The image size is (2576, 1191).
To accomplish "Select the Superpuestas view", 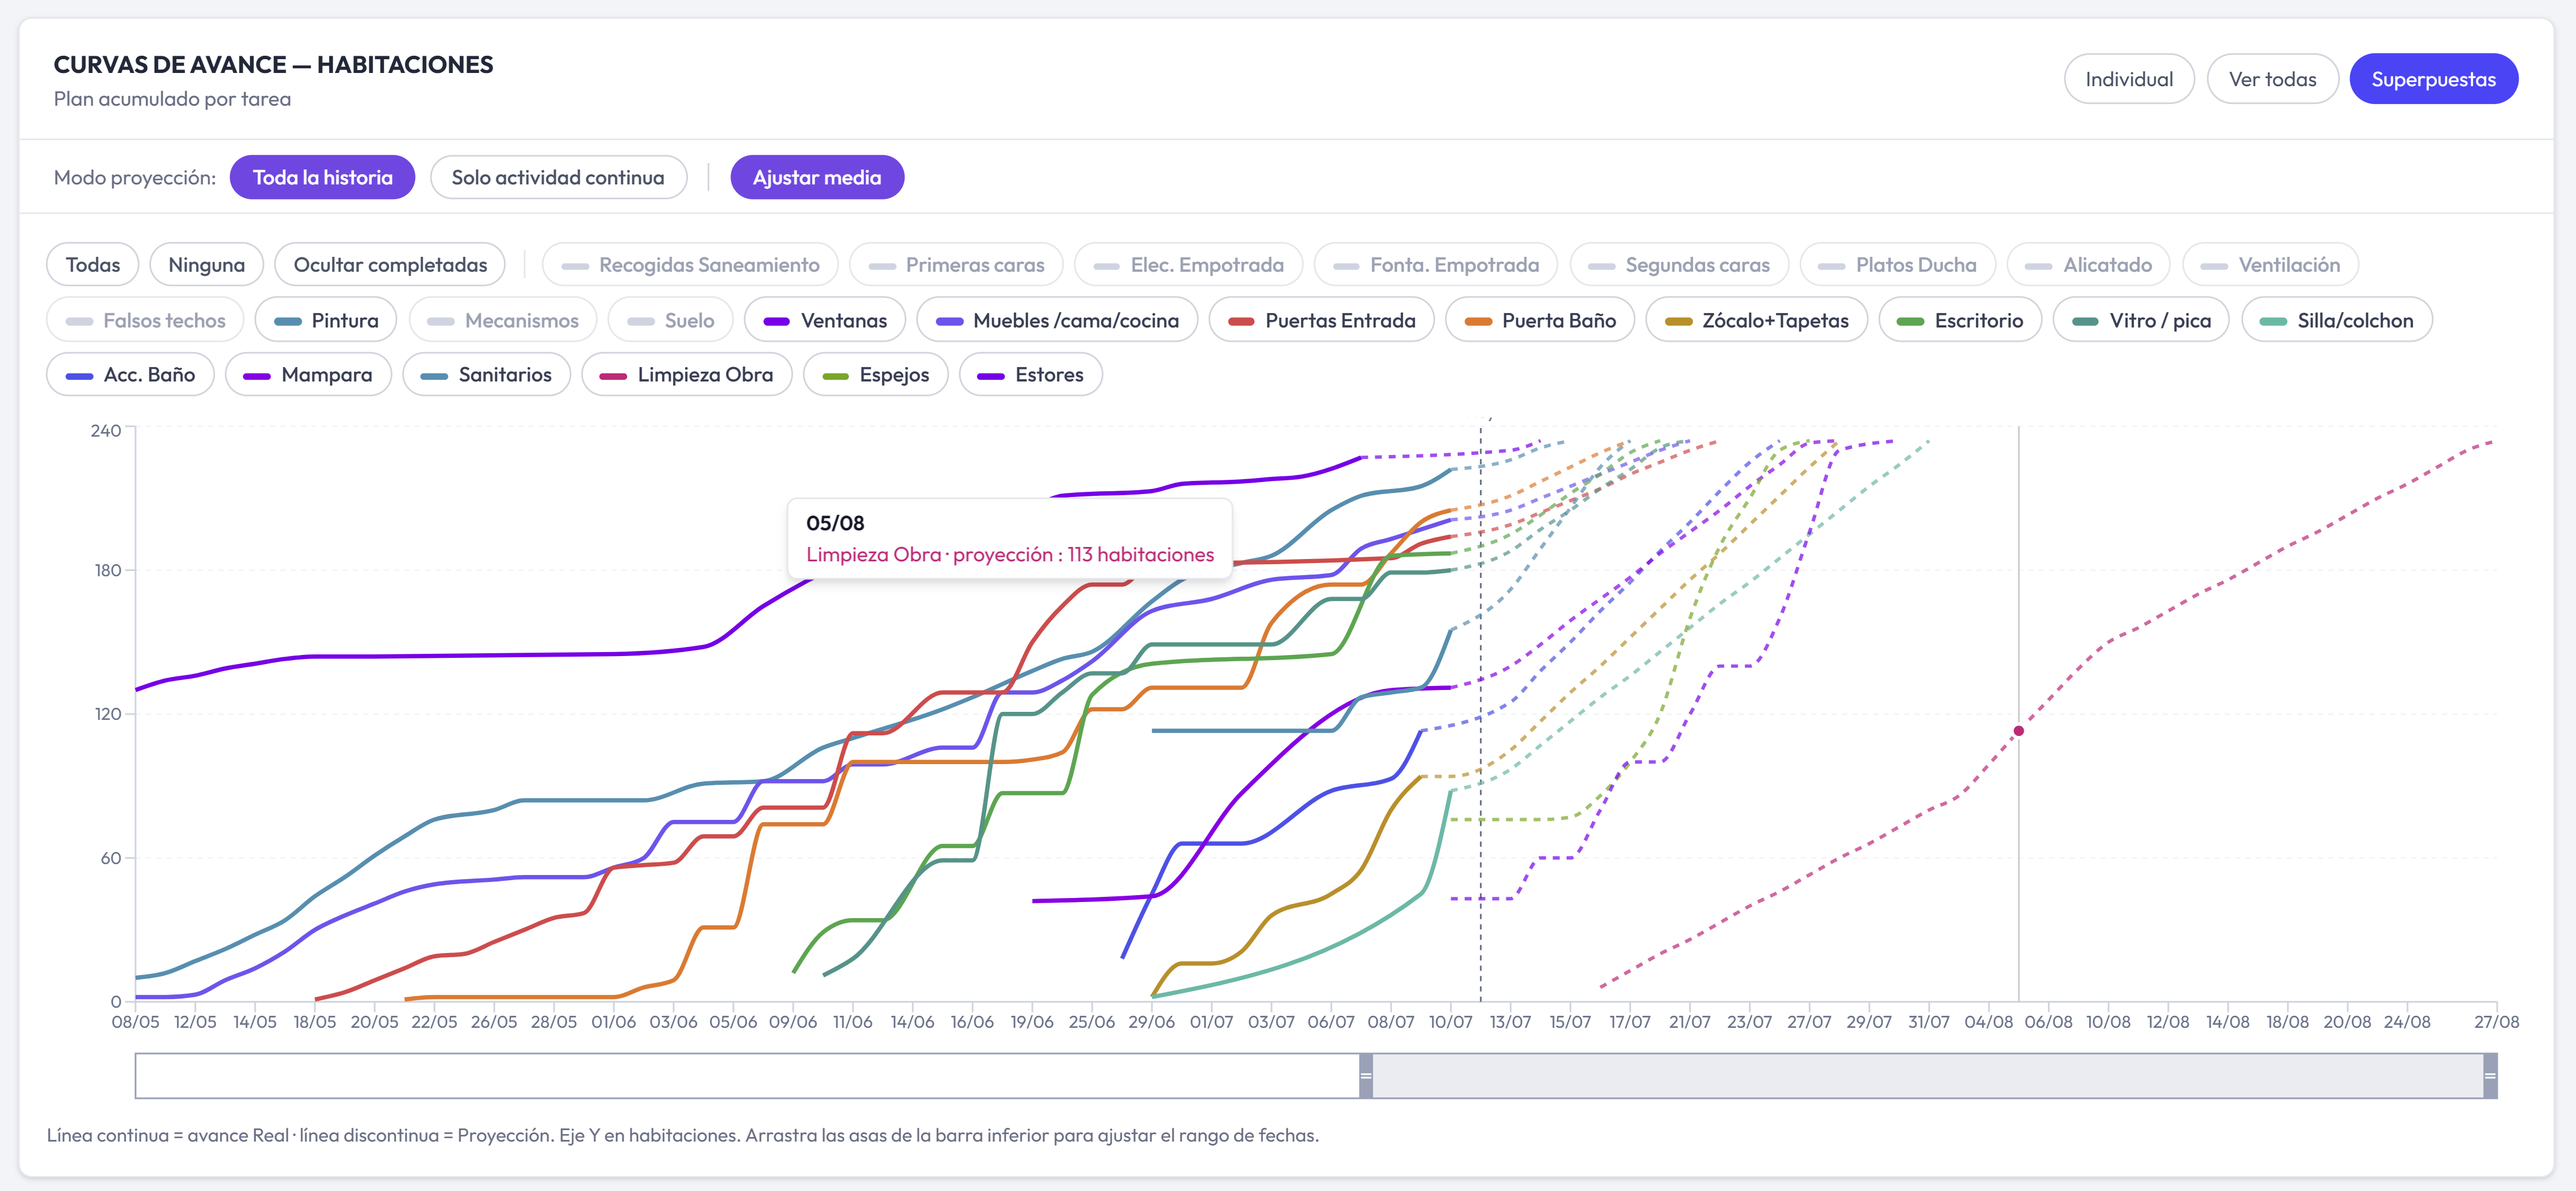I will (x=2433, y=79).
